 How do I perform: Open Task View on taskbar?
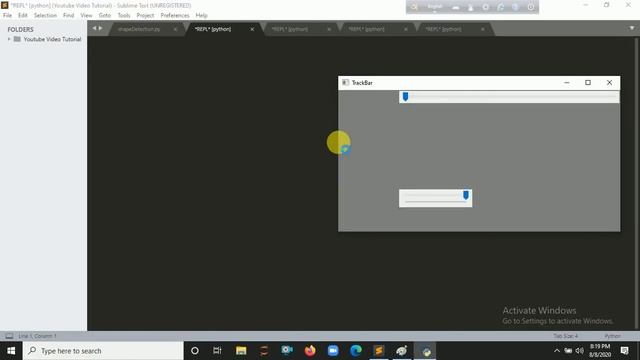click(x=217, y=351)
